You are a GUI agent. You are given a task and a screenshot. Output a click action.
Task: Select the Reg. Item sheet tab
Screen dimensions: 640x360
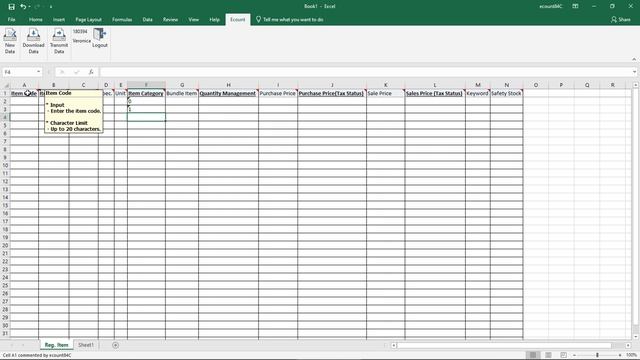pyautogui.click(x=57, y=345)
